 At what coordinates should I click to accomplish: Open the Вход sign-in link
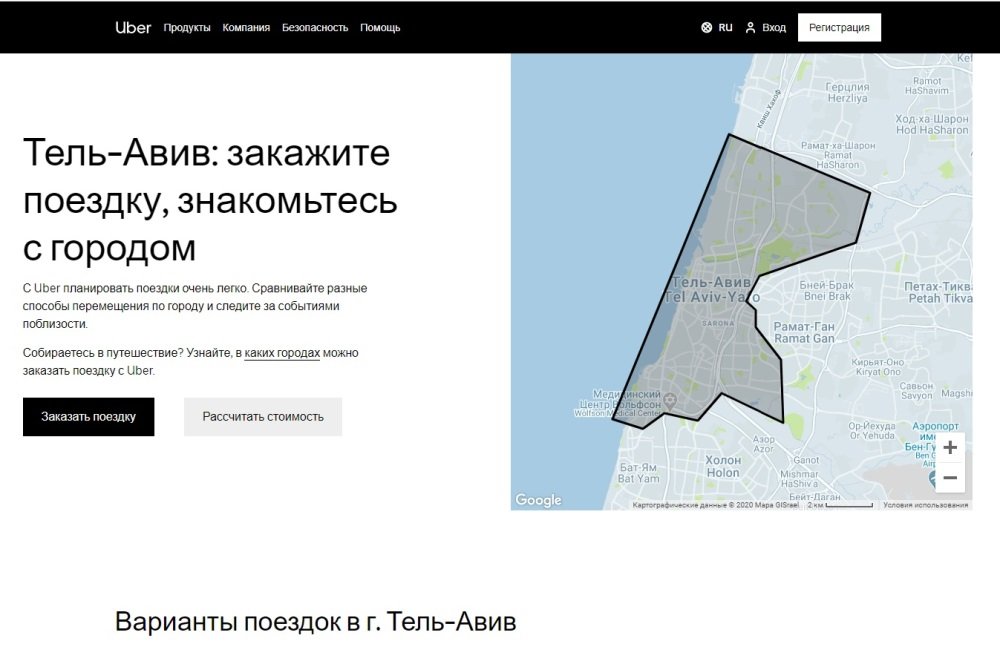(x=774, y=27)
